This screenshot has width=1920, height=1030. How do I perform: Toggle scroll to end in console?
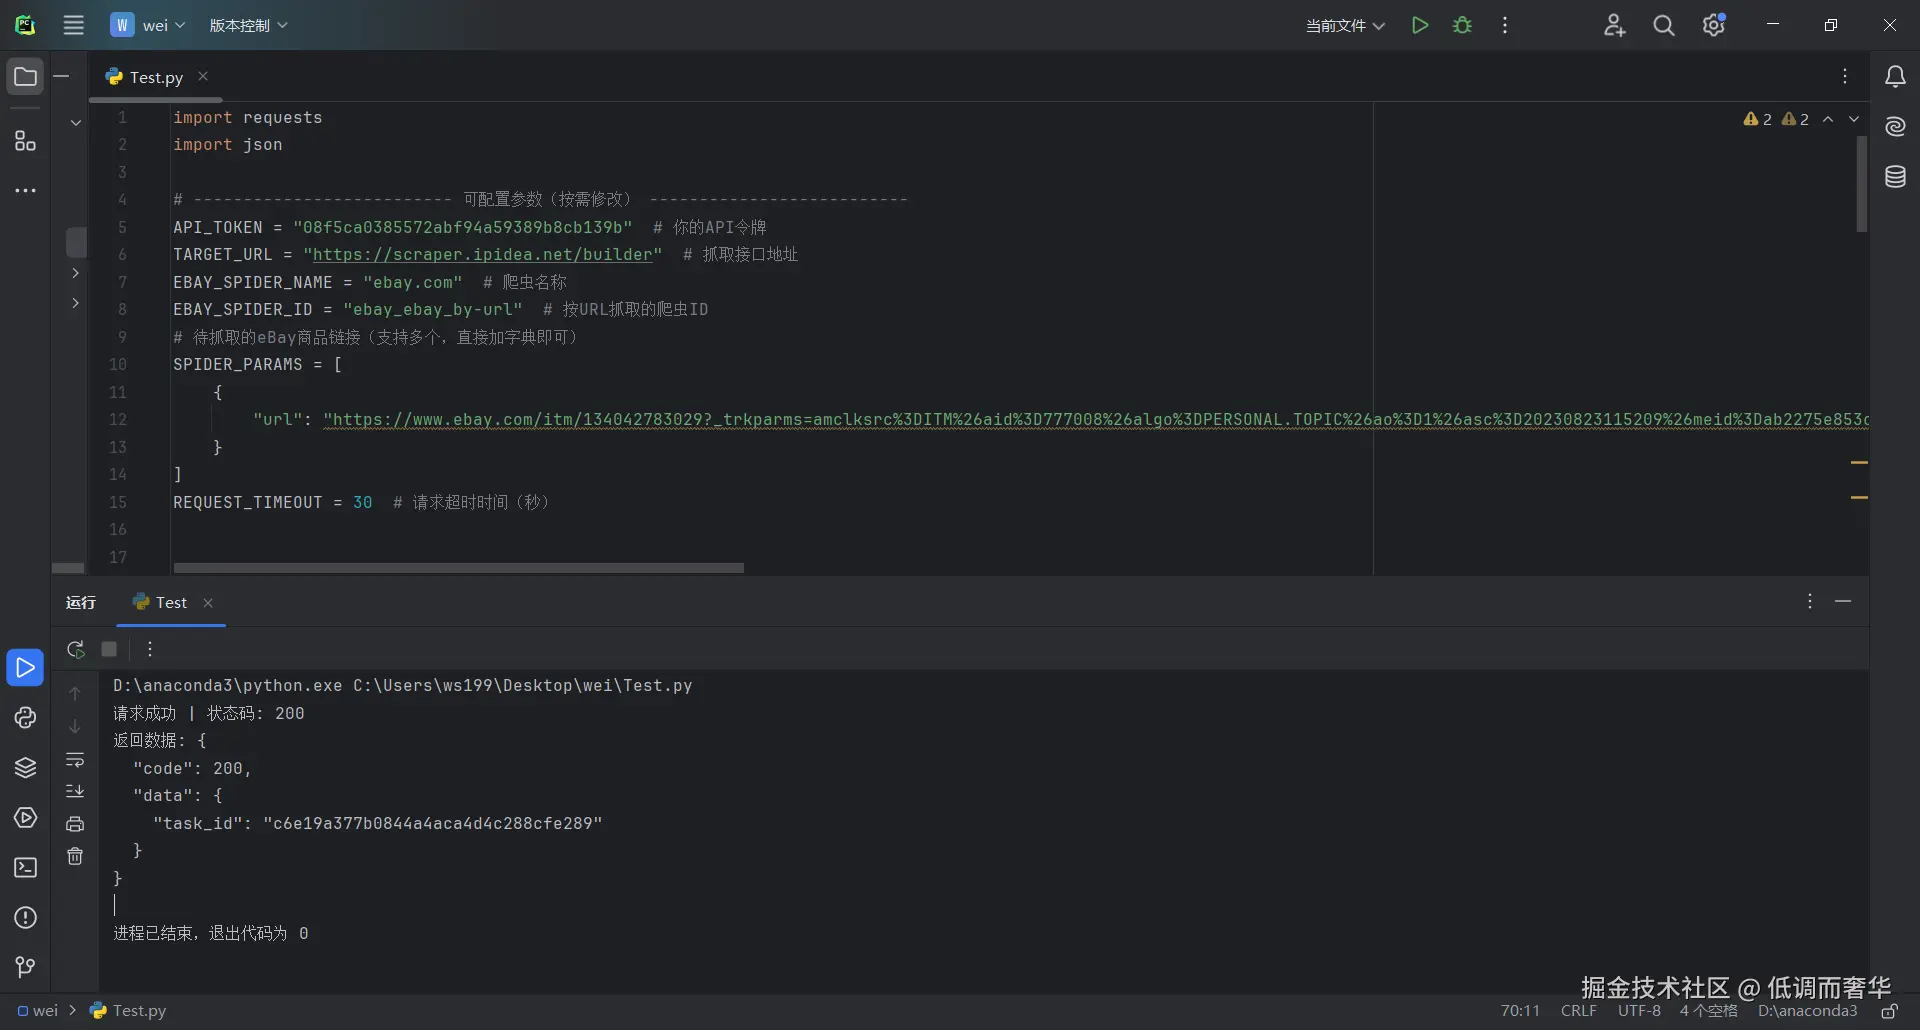[75, 791]
